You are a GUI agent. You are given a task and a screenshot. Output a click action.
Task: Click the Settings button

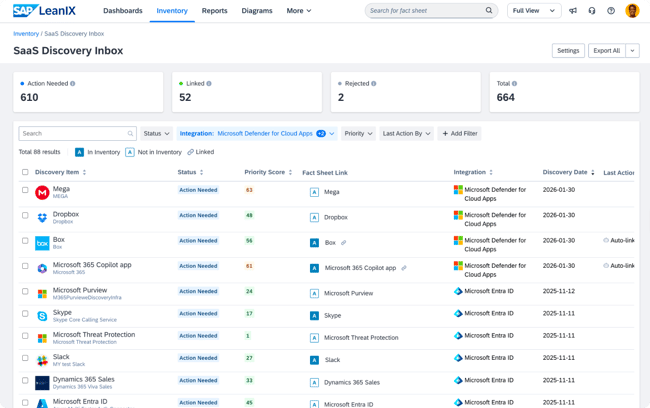click(568, 51)
